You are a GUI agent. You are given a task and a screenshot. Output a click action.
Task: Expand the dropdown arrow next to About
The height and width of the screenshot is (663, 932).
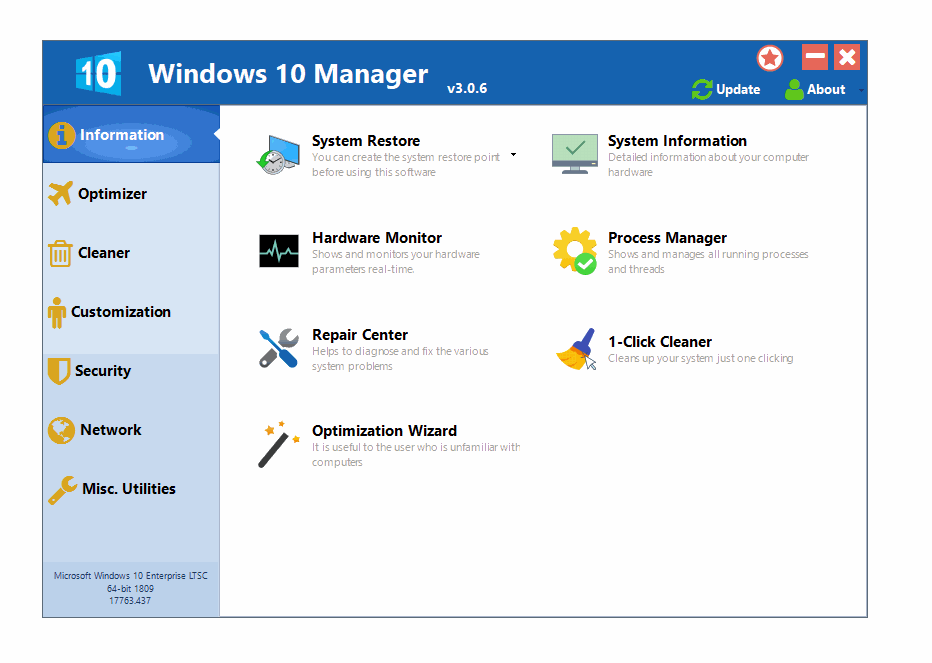click(x=861, y=90)
